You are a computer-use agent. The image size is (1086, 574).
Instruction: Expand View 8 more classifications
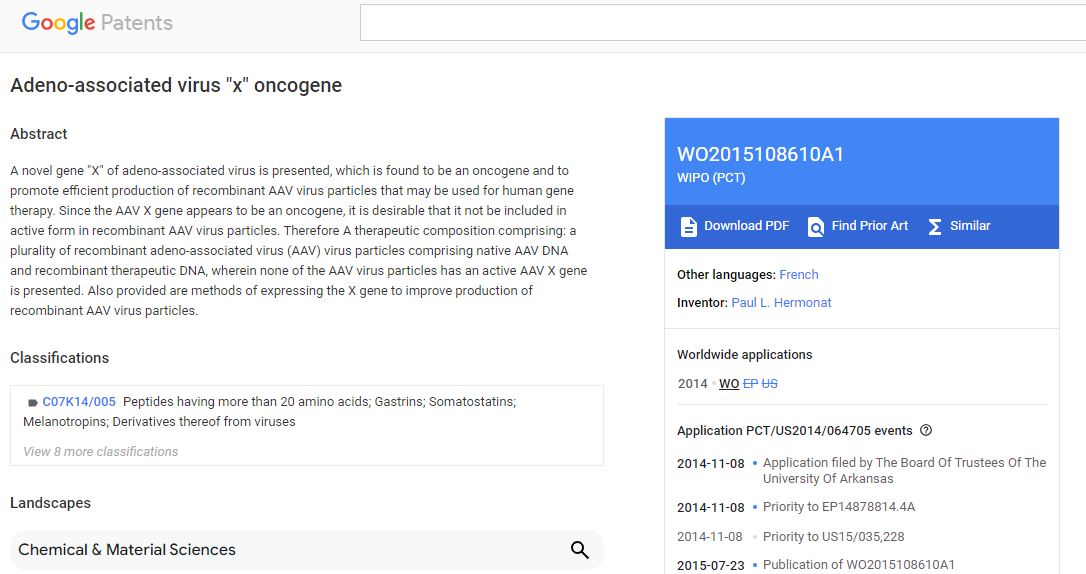pyautogui.click(x=100, y=451)
